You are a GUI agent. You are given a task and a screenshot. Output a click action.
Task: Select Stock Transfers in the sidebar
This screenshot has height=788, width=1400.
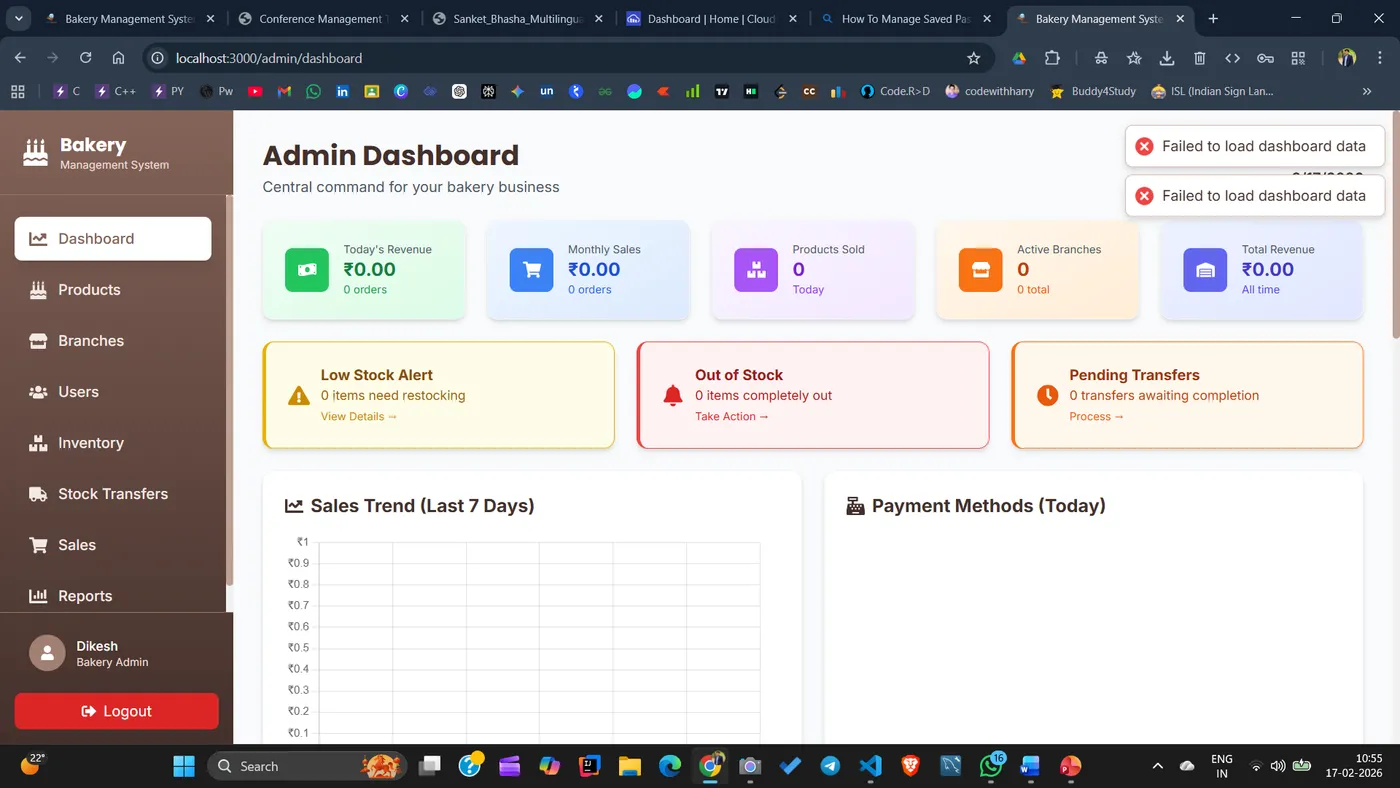pos(113,494)
